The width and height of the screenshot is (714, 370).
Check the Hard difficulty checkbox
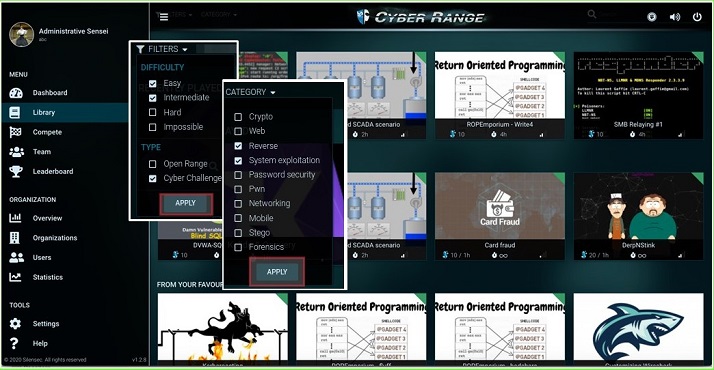point(153,112)
